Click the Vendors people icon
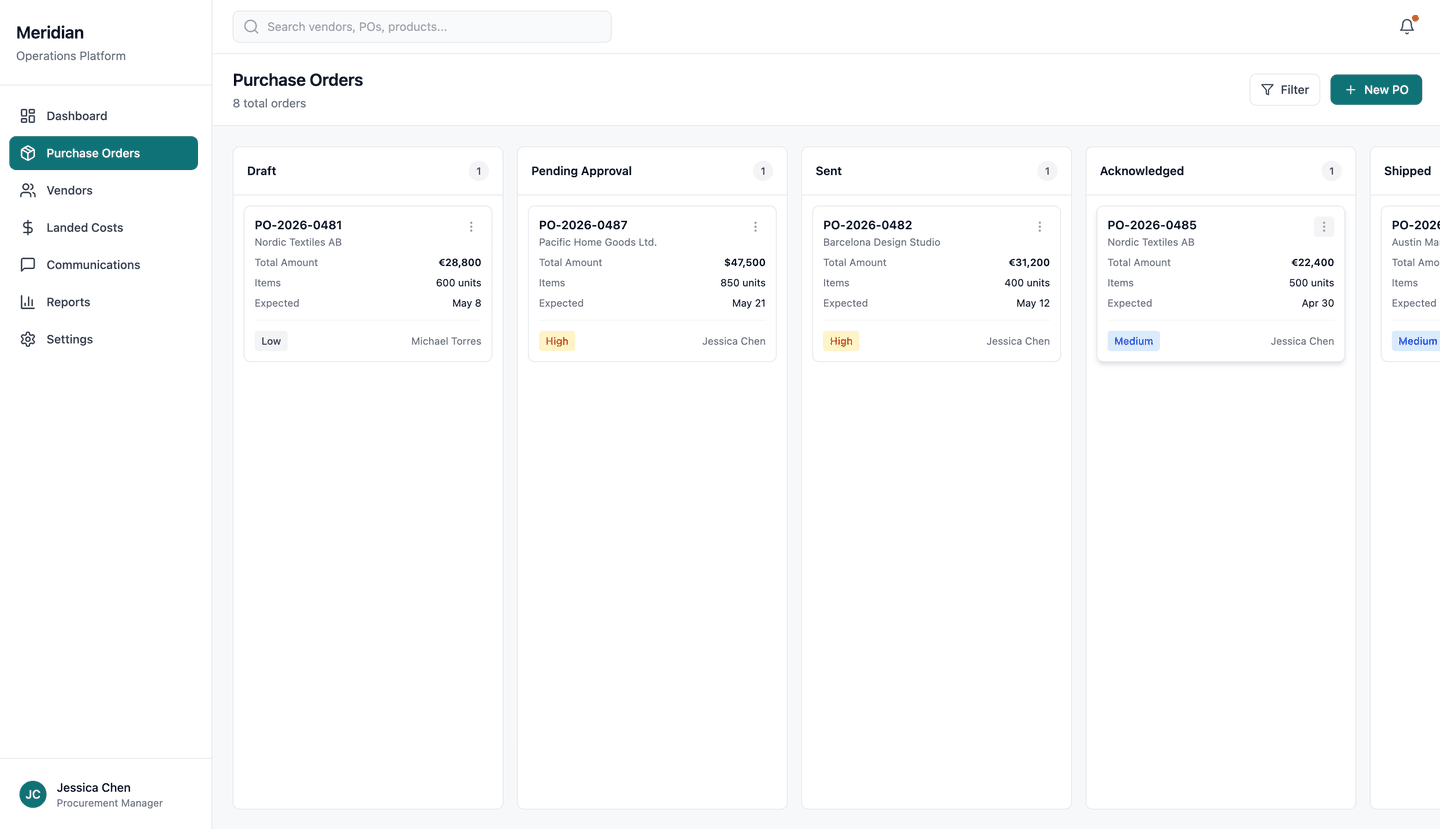 pyautogui.click(x=28, y=190)
